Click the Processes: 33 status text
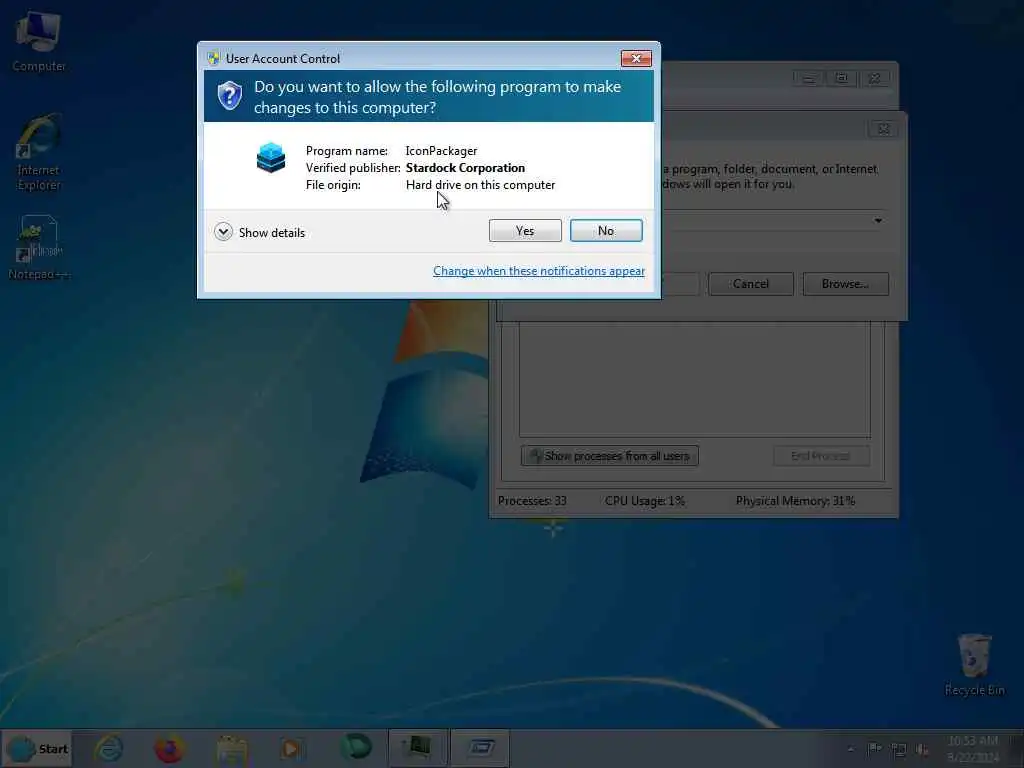This screenshot has width=1024, height=768. point(532,501)
